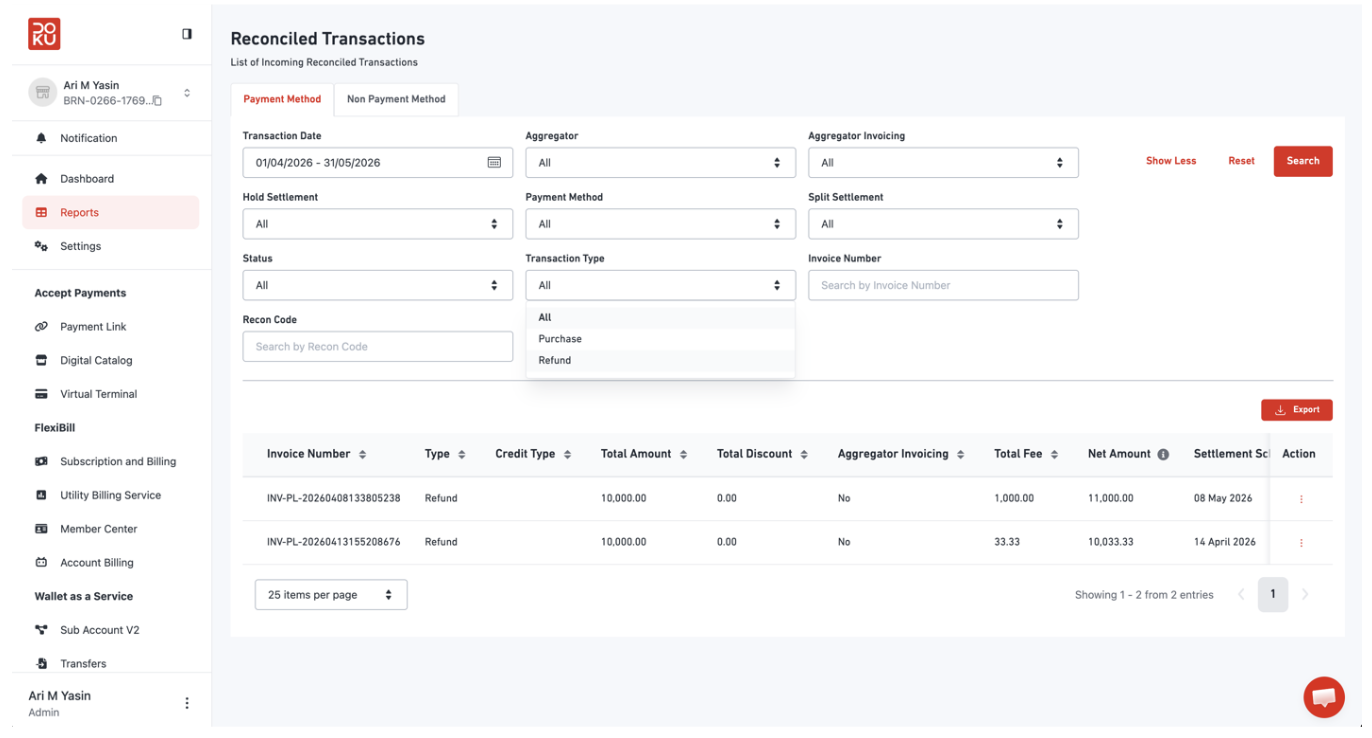Sort by Credit Type column
The width and height of the screenshot is (1372, 738).
point(567,455)
